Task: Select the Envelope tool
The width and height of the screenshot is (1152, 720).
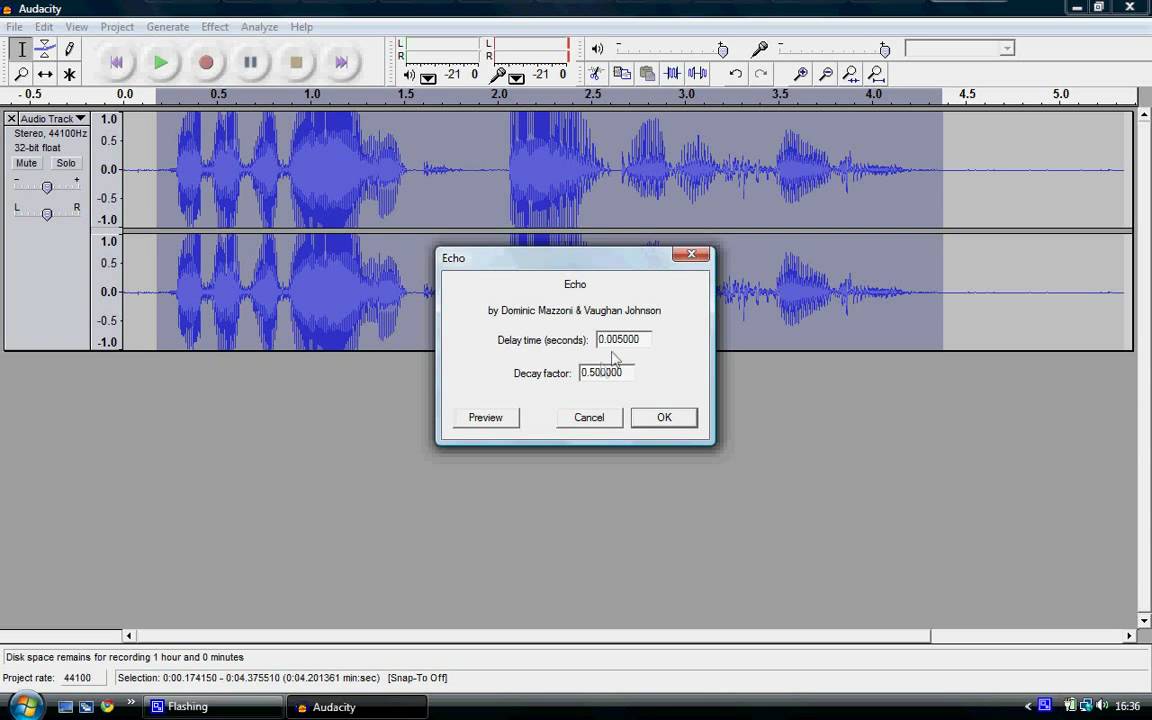Action: [45, 49]
